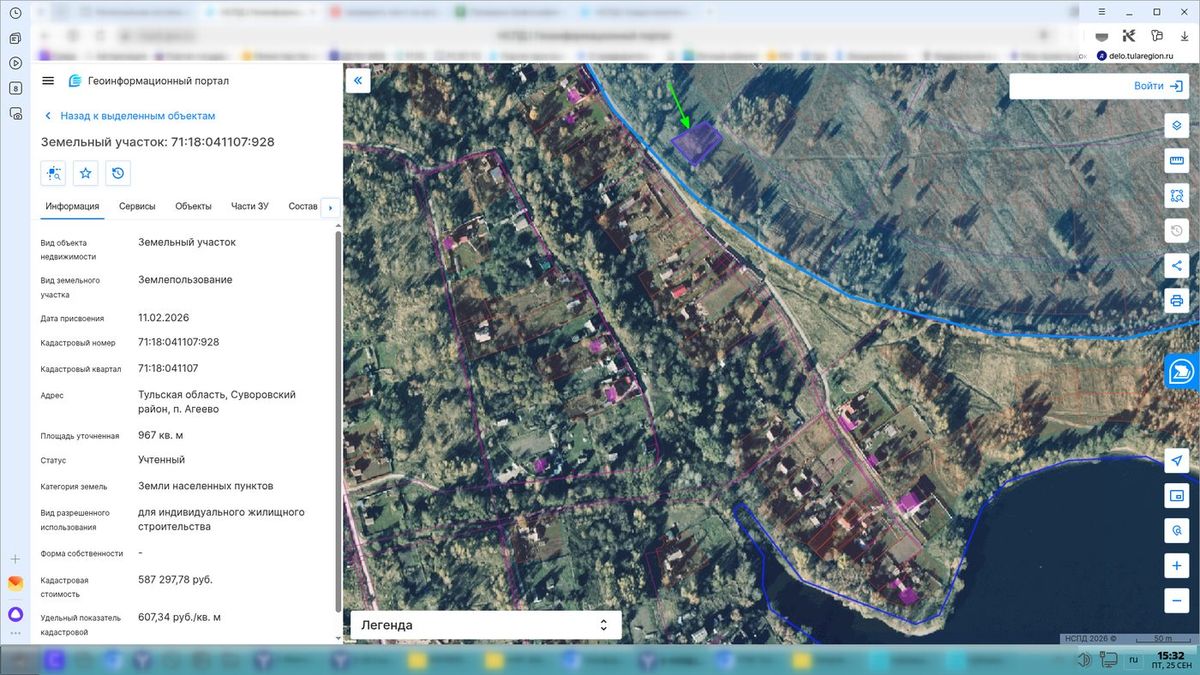Open the Состав tab
This screenshot has width=1200, height=675.
(x=302, y=206)
